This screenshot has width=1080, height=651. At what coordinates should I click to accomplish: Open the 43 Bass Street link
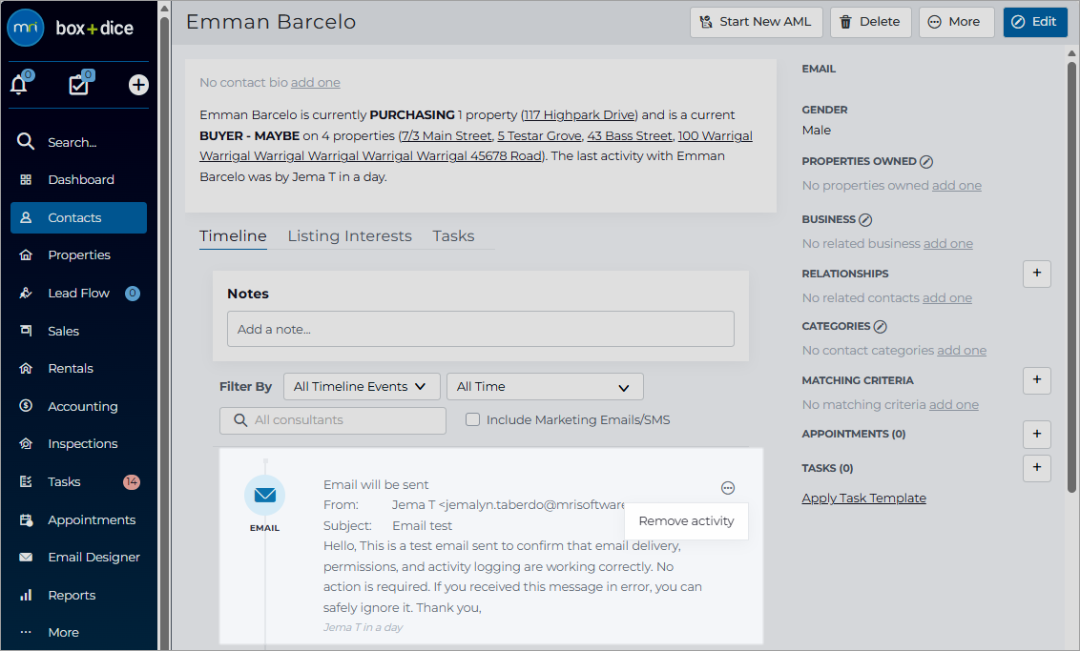630,136
